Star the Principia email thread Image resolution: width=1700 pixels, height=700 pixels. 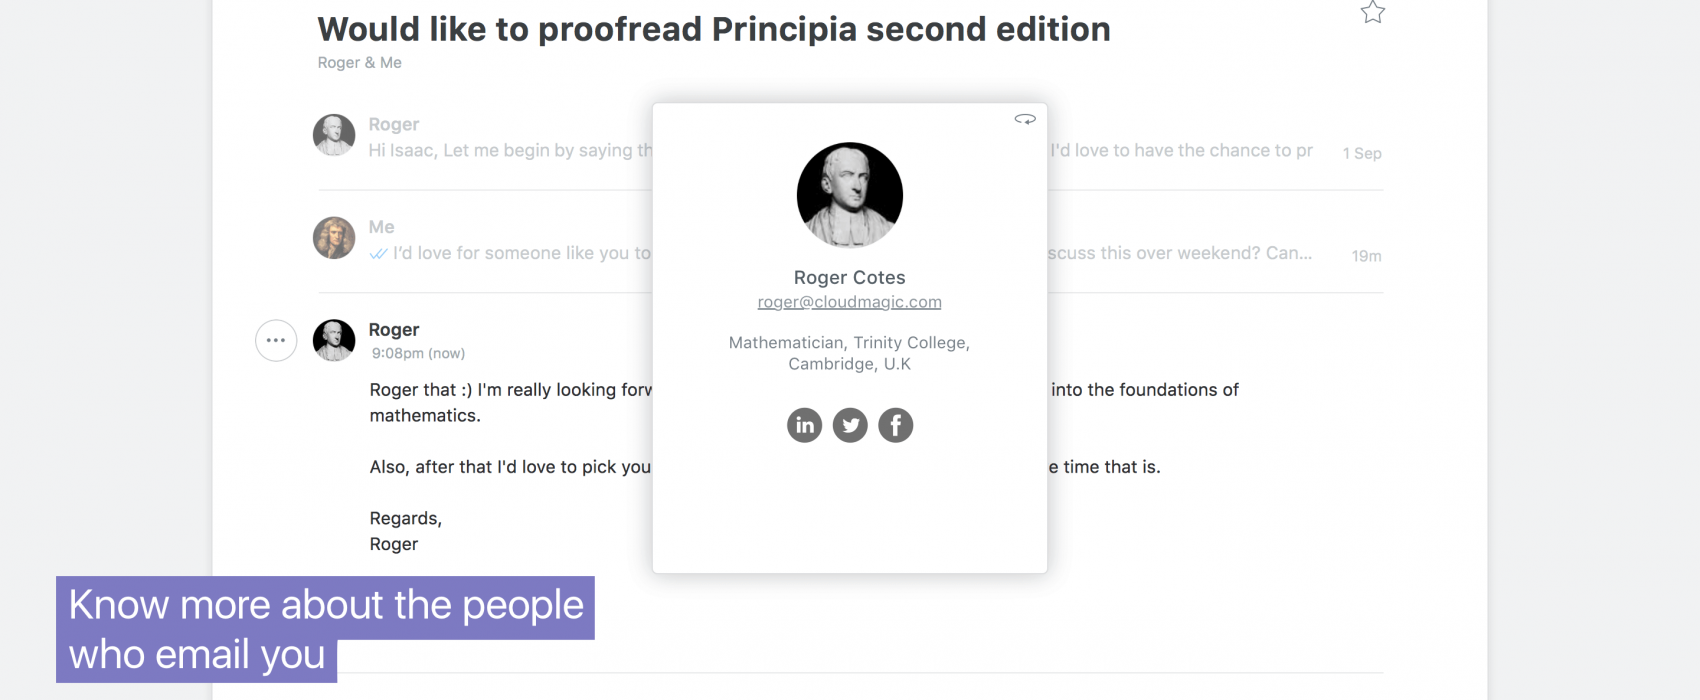pyautogui.click(x=1373, y=12)
